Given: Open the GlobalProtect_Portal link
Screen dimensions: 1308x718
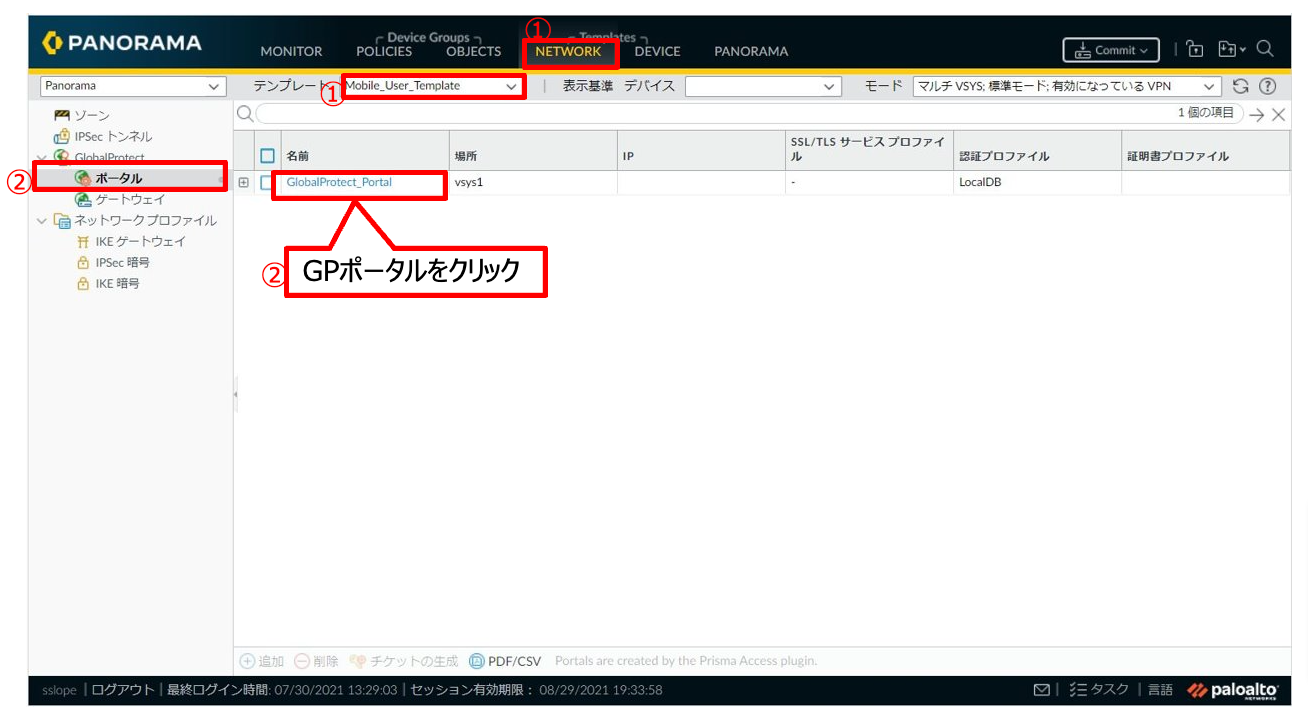Looking at the screenshot, I should click(x=339, y=183).
